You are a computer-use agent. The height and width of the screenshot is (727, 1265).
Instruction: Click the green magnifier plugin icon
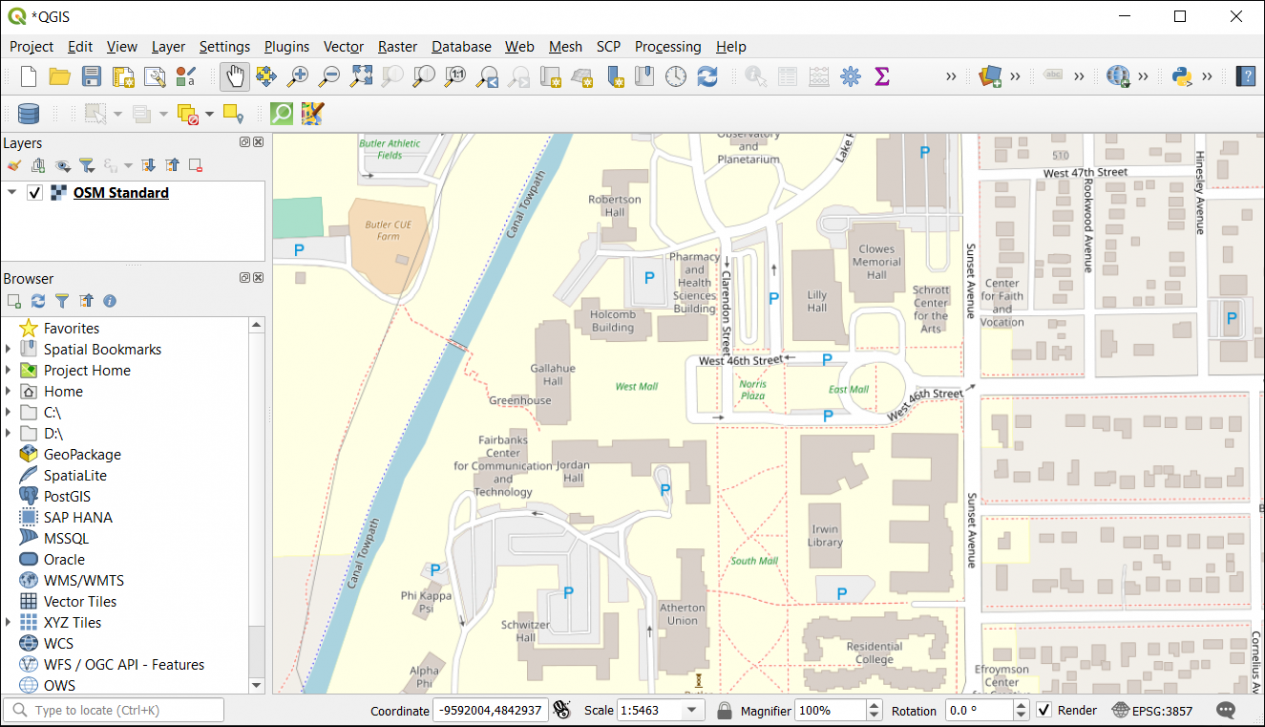point(282,114)
